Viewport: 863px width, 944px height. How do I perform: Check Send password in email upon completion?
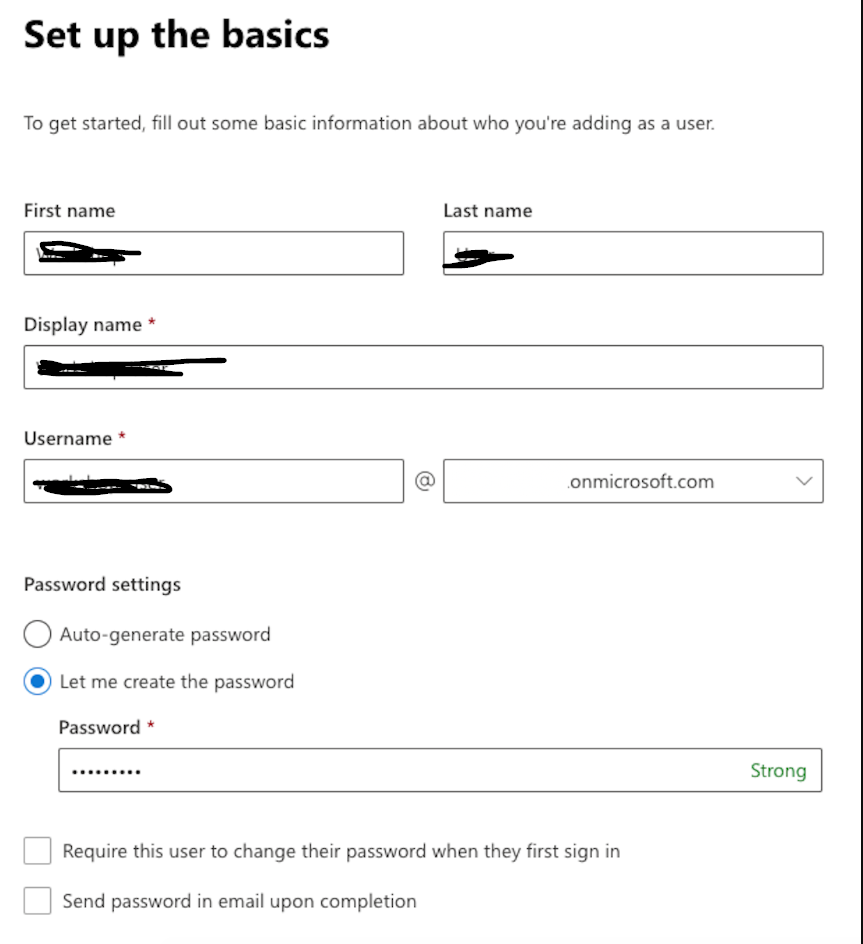click(38, 901)
